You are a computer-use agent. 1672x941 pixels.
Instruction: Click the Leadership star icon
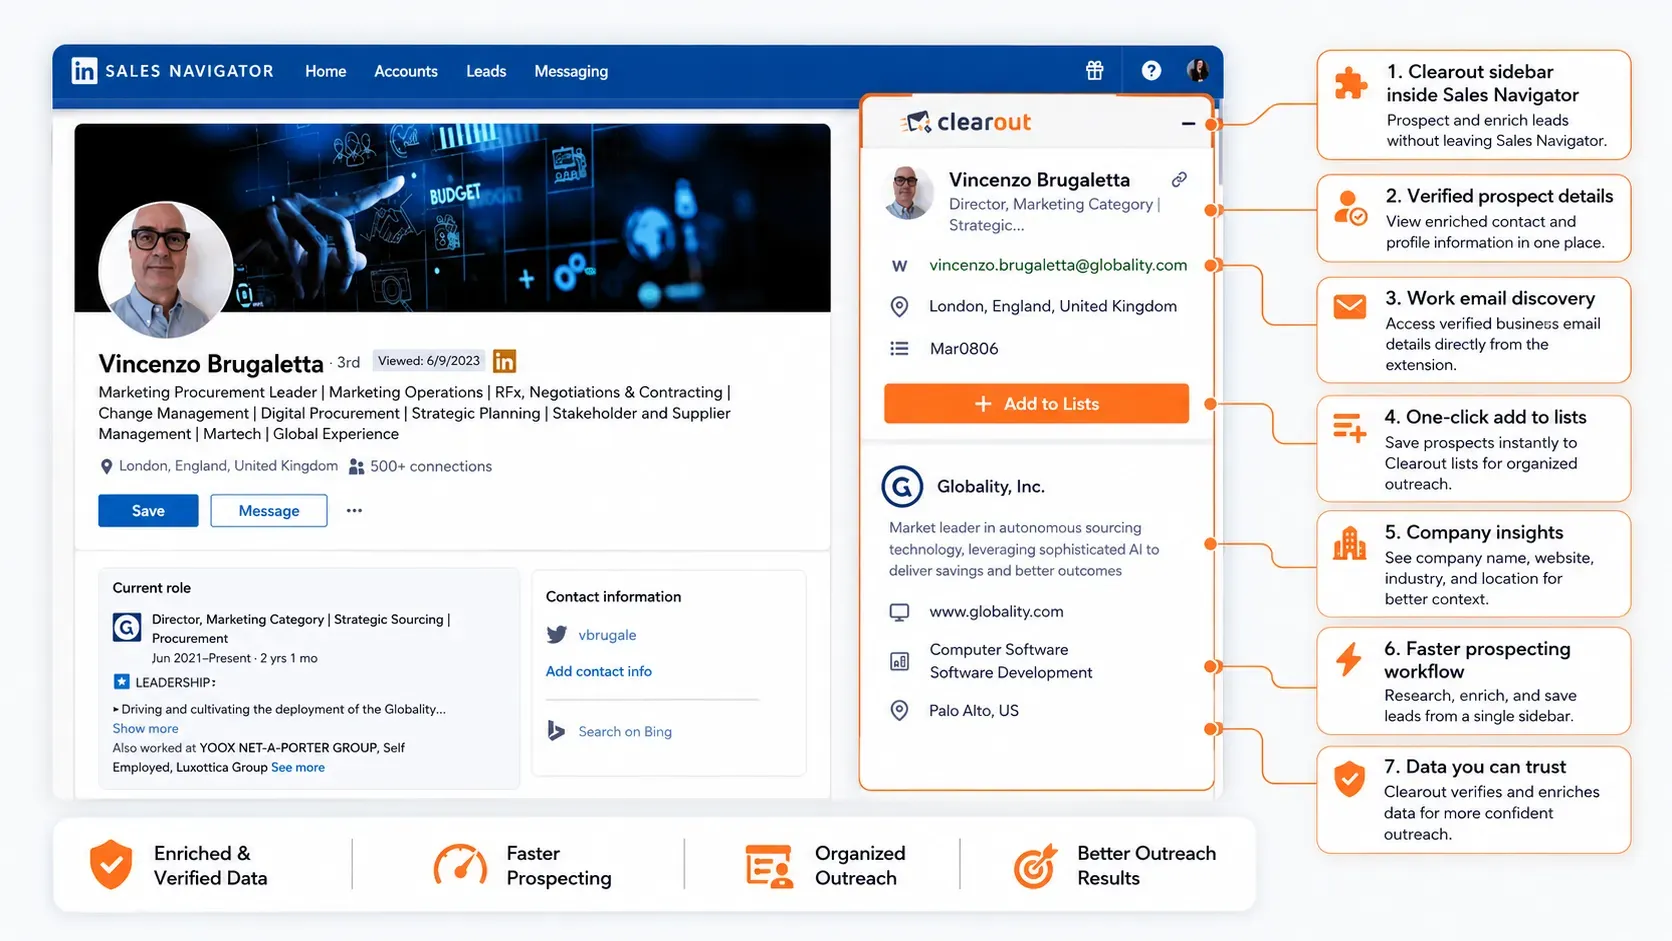pyautogui.click(x=121, y=682)
